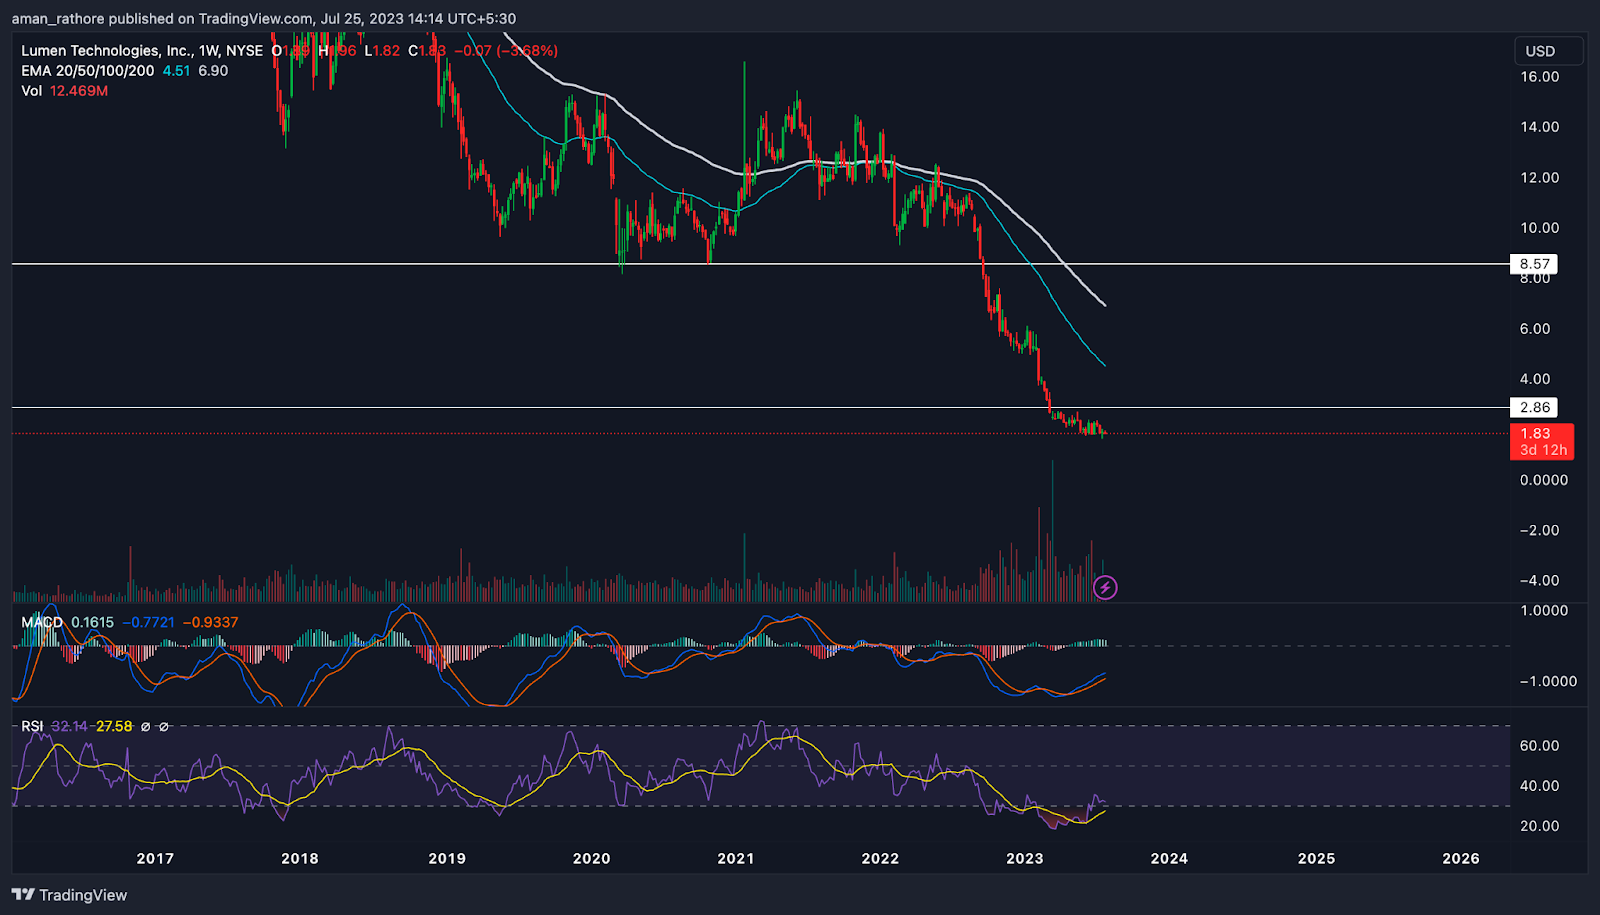Click the 10.00 price axis label

[x=1539, y=228]
